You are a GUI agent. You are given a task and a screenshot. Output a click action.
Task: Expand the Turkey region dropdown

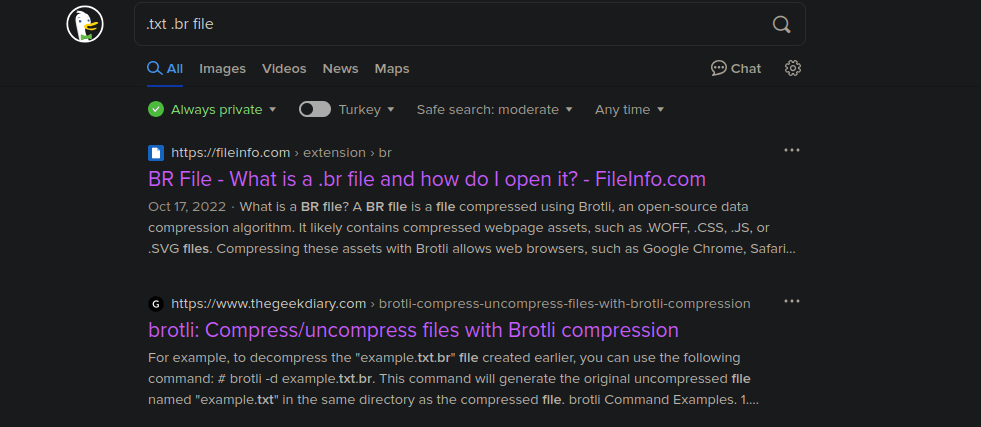367,109
